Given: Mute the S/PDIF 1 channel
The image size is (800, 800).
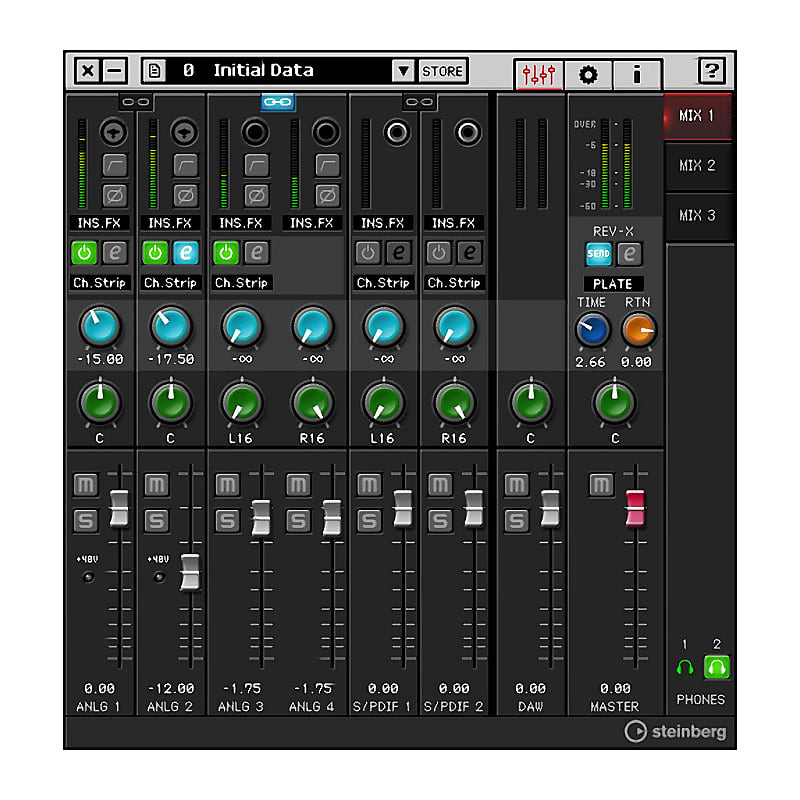Looking at the screenshot, I should [x=369, y=485].
